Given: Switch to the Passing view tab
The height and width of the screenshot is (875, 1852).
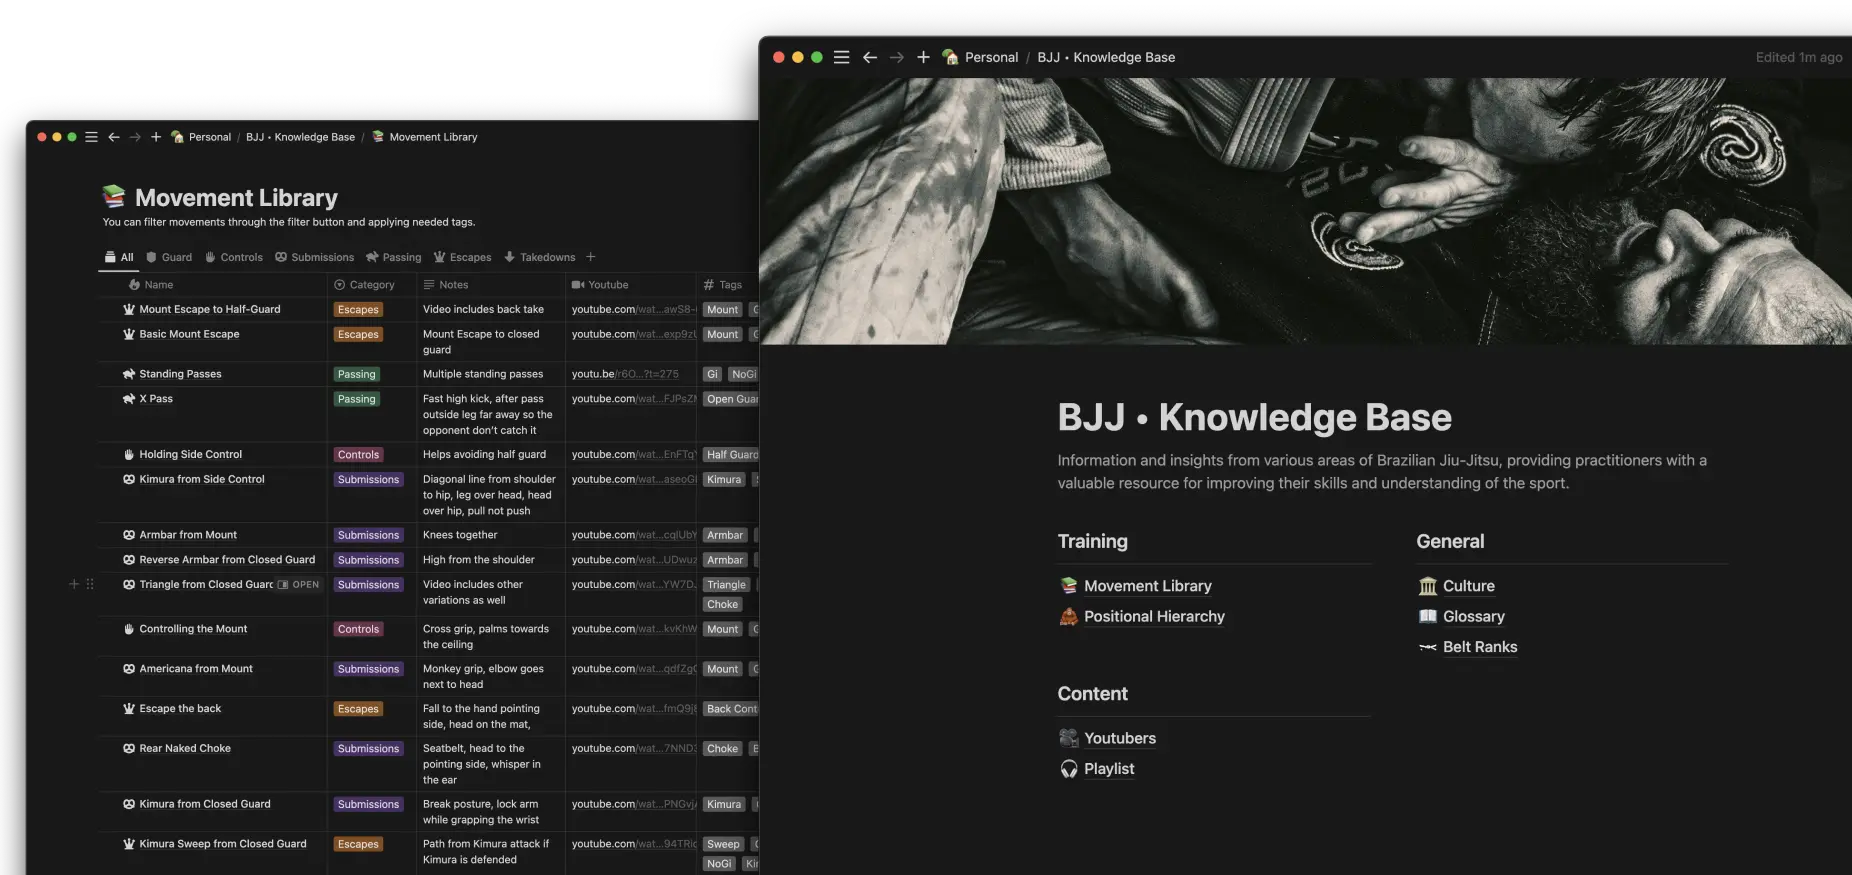Looking at the screenshot, I should coord(394,257).
